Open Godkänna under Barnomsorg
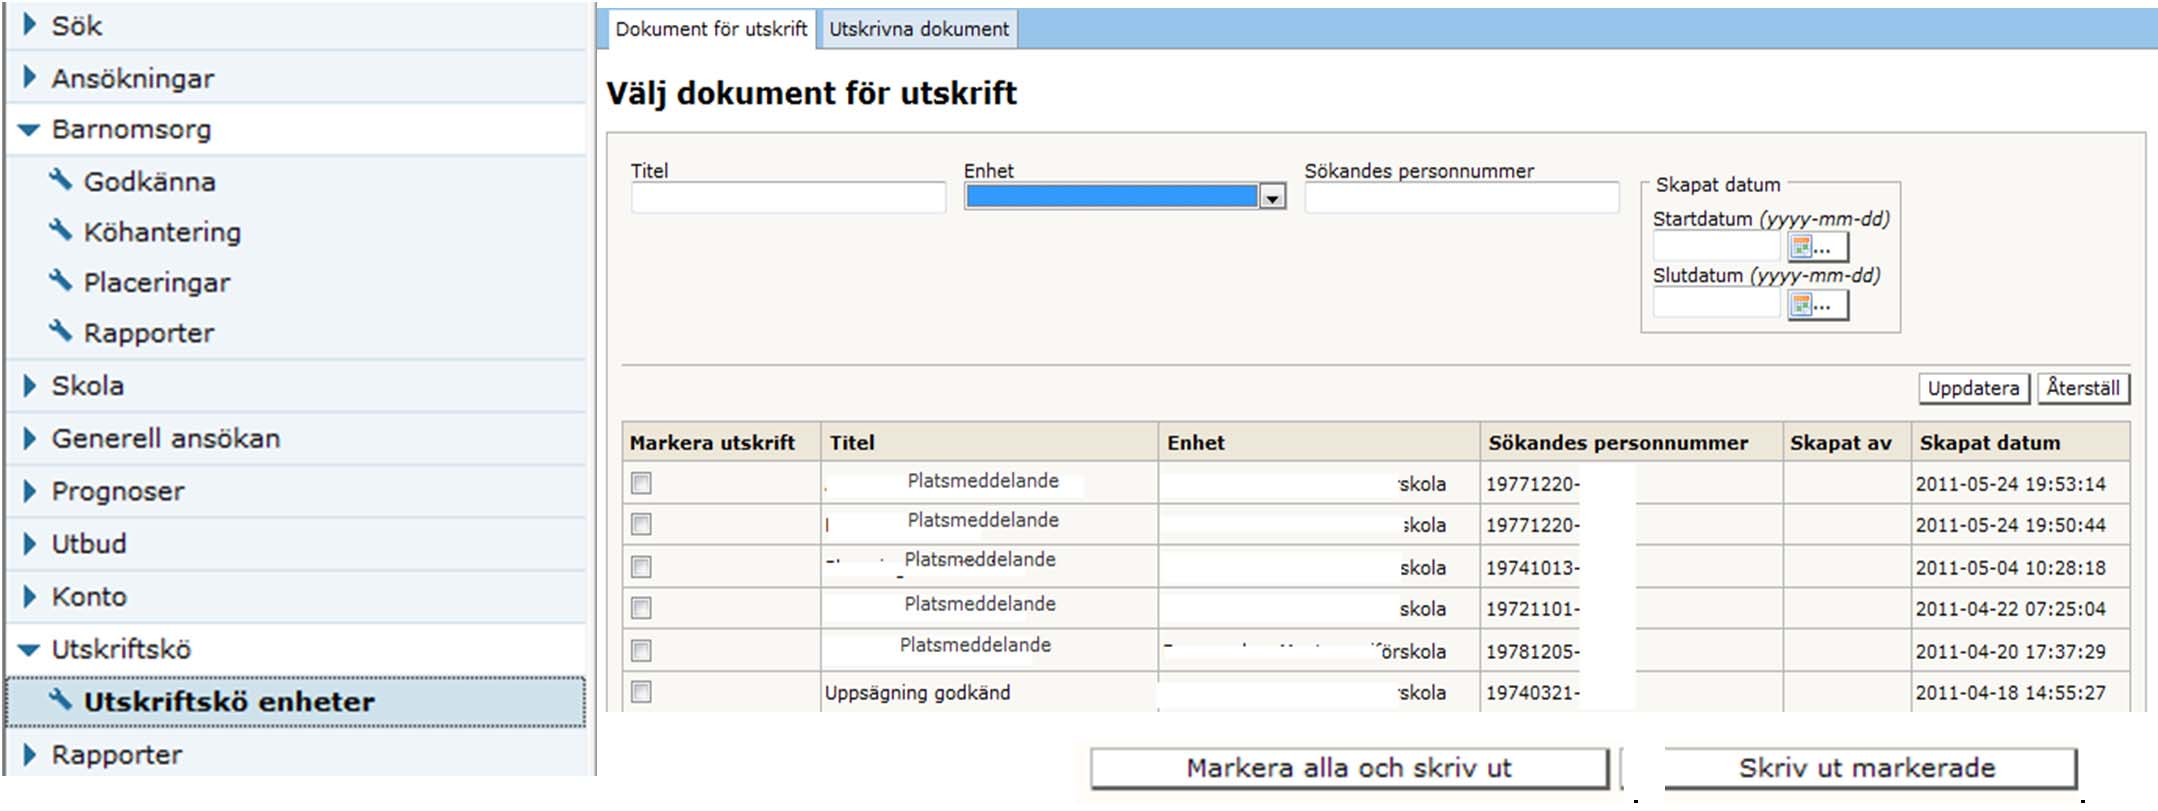This screenshot has width=2158, height=811. pos(149,181)
